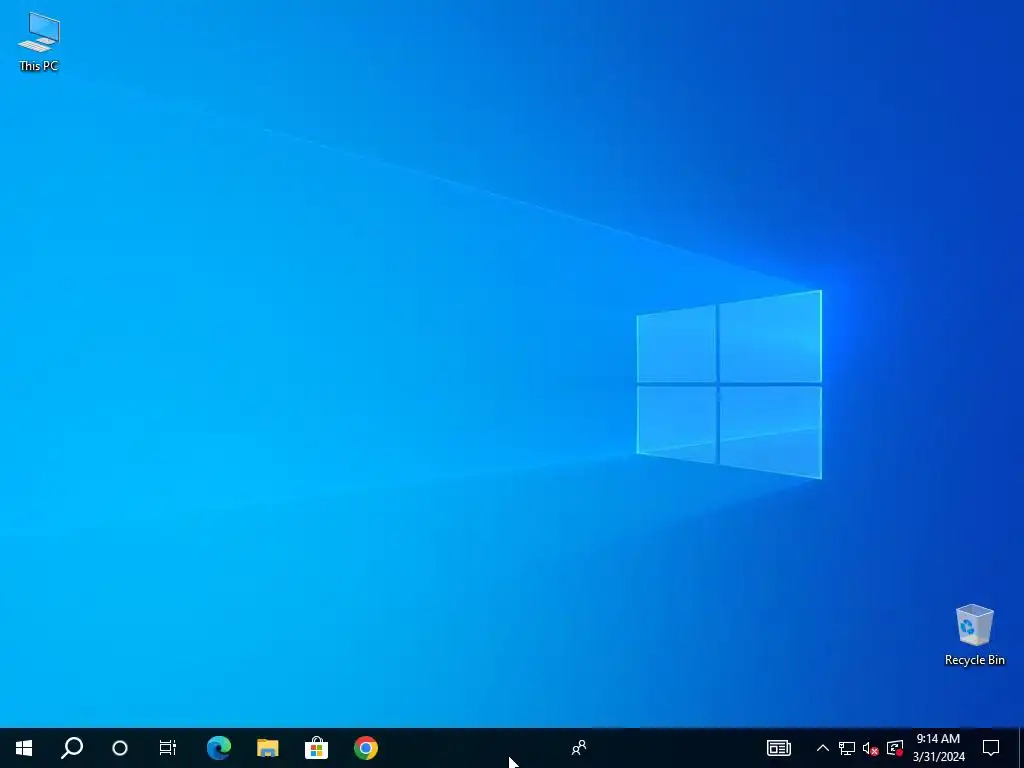Select the Recycle Bin desktop icon
The height and width of the screenshot is (768, 1024).
tap(974, 635)
